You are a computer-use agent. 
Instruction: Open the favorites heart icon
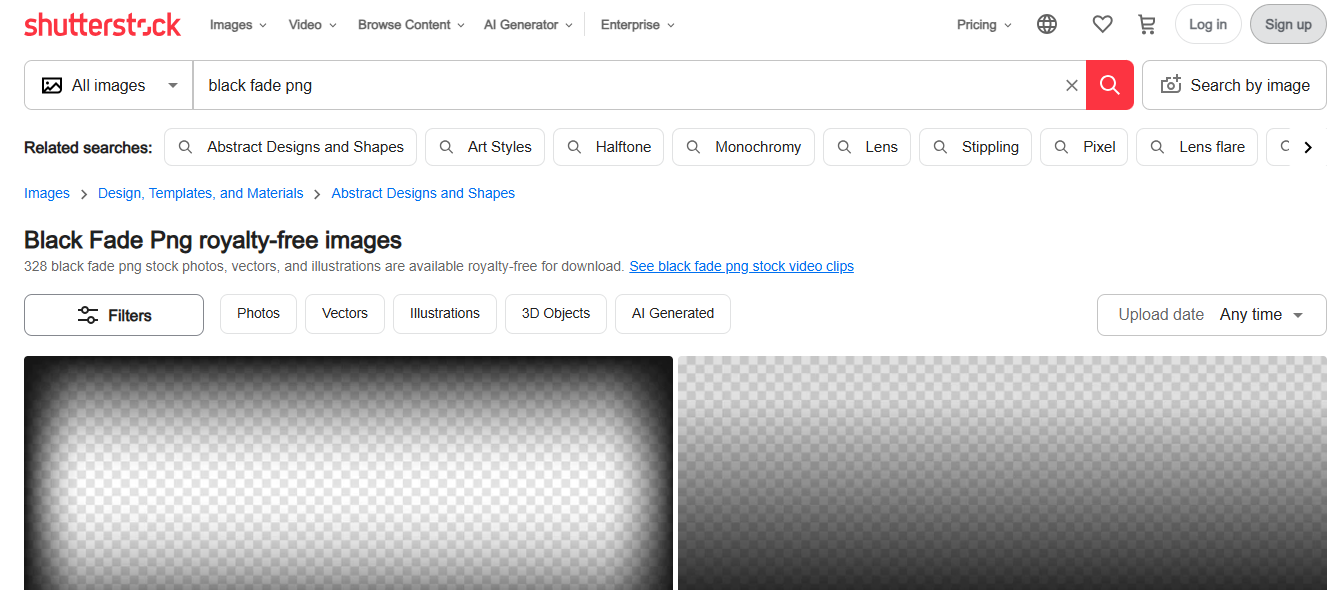1102,25
